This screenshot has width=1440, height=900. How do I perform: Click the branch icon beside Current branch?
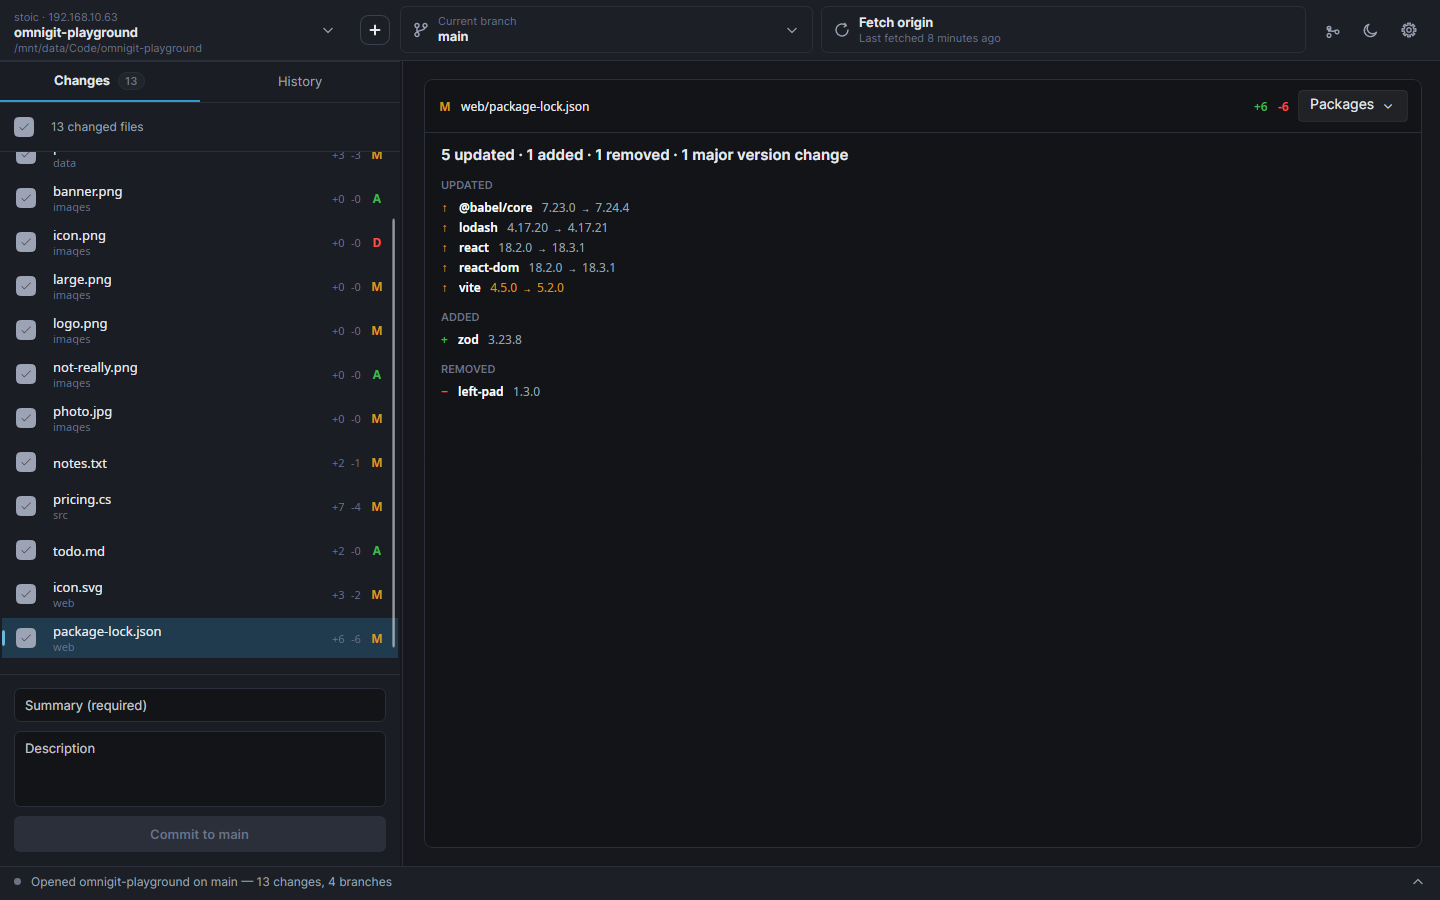click(x=421, y=30)
